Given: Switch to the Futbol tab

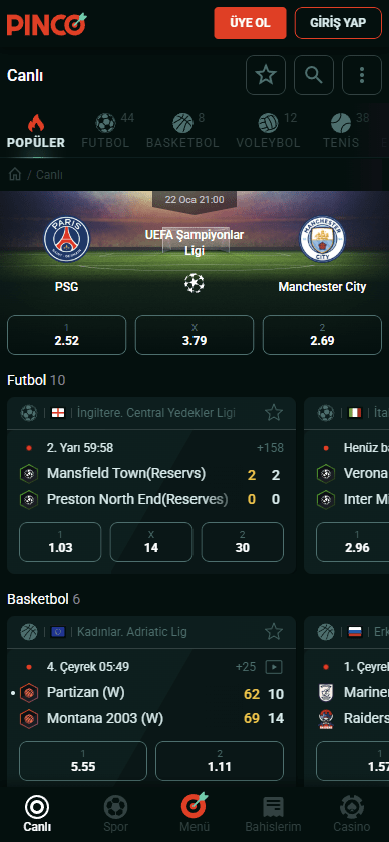Looking at the screenshot, I should (106, 131).
